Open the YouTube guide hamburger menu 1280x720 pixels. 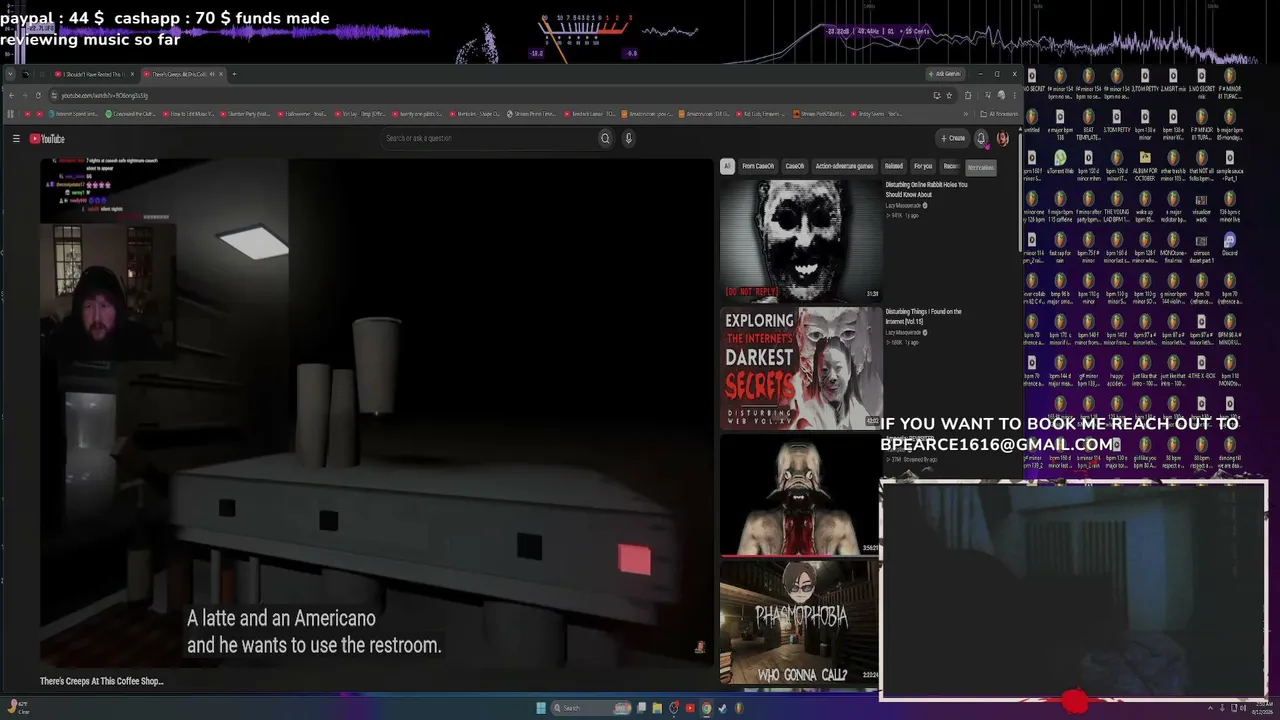16,139
